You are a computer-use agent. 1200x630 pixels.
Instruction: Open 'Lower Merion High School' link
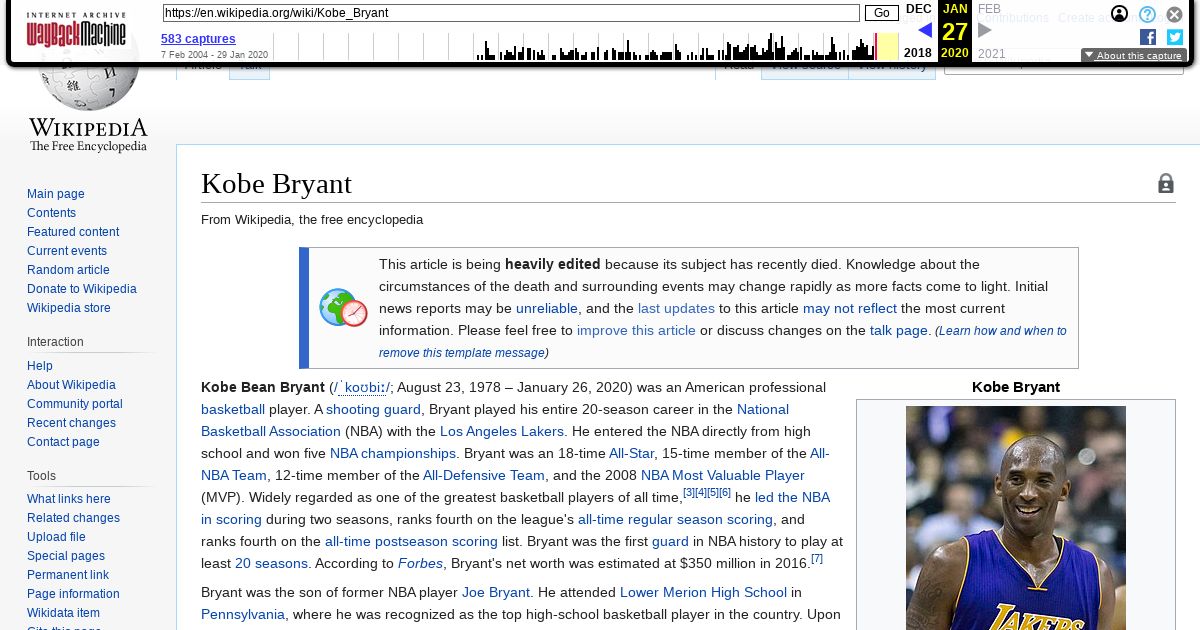[x=703, y=592]
